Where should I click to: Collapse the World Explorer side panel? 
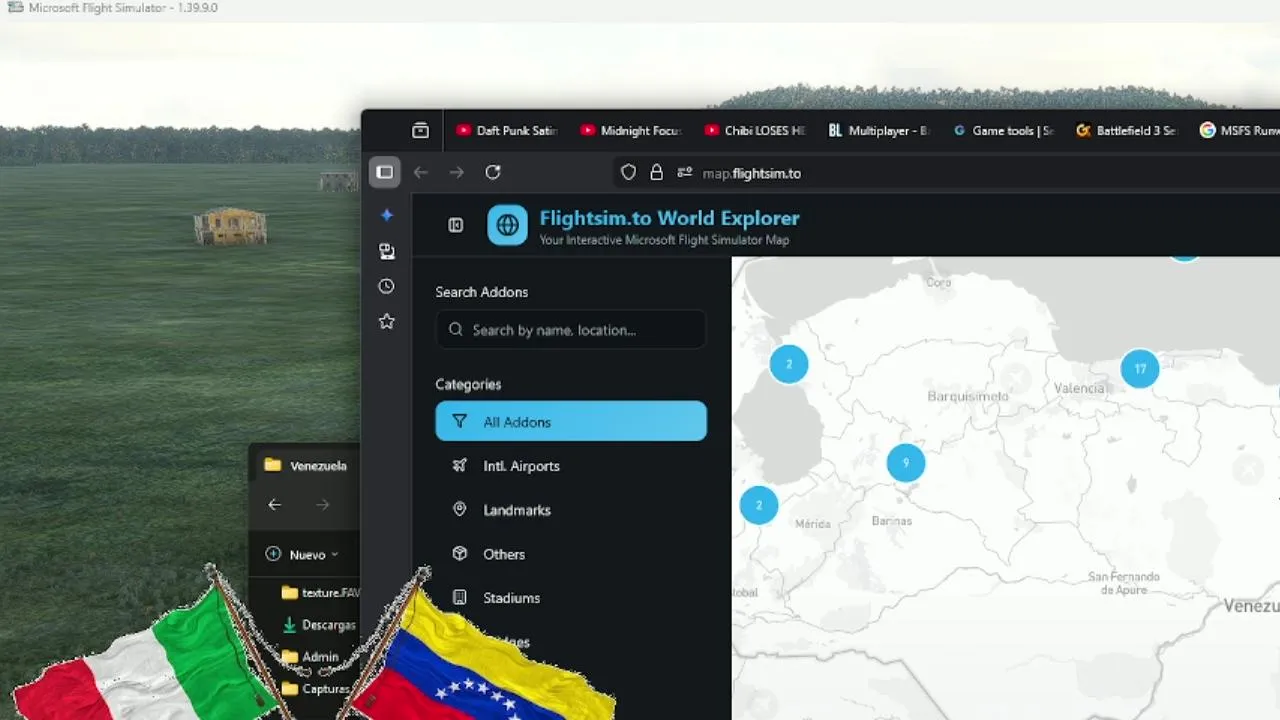click(x=455, y=225)
